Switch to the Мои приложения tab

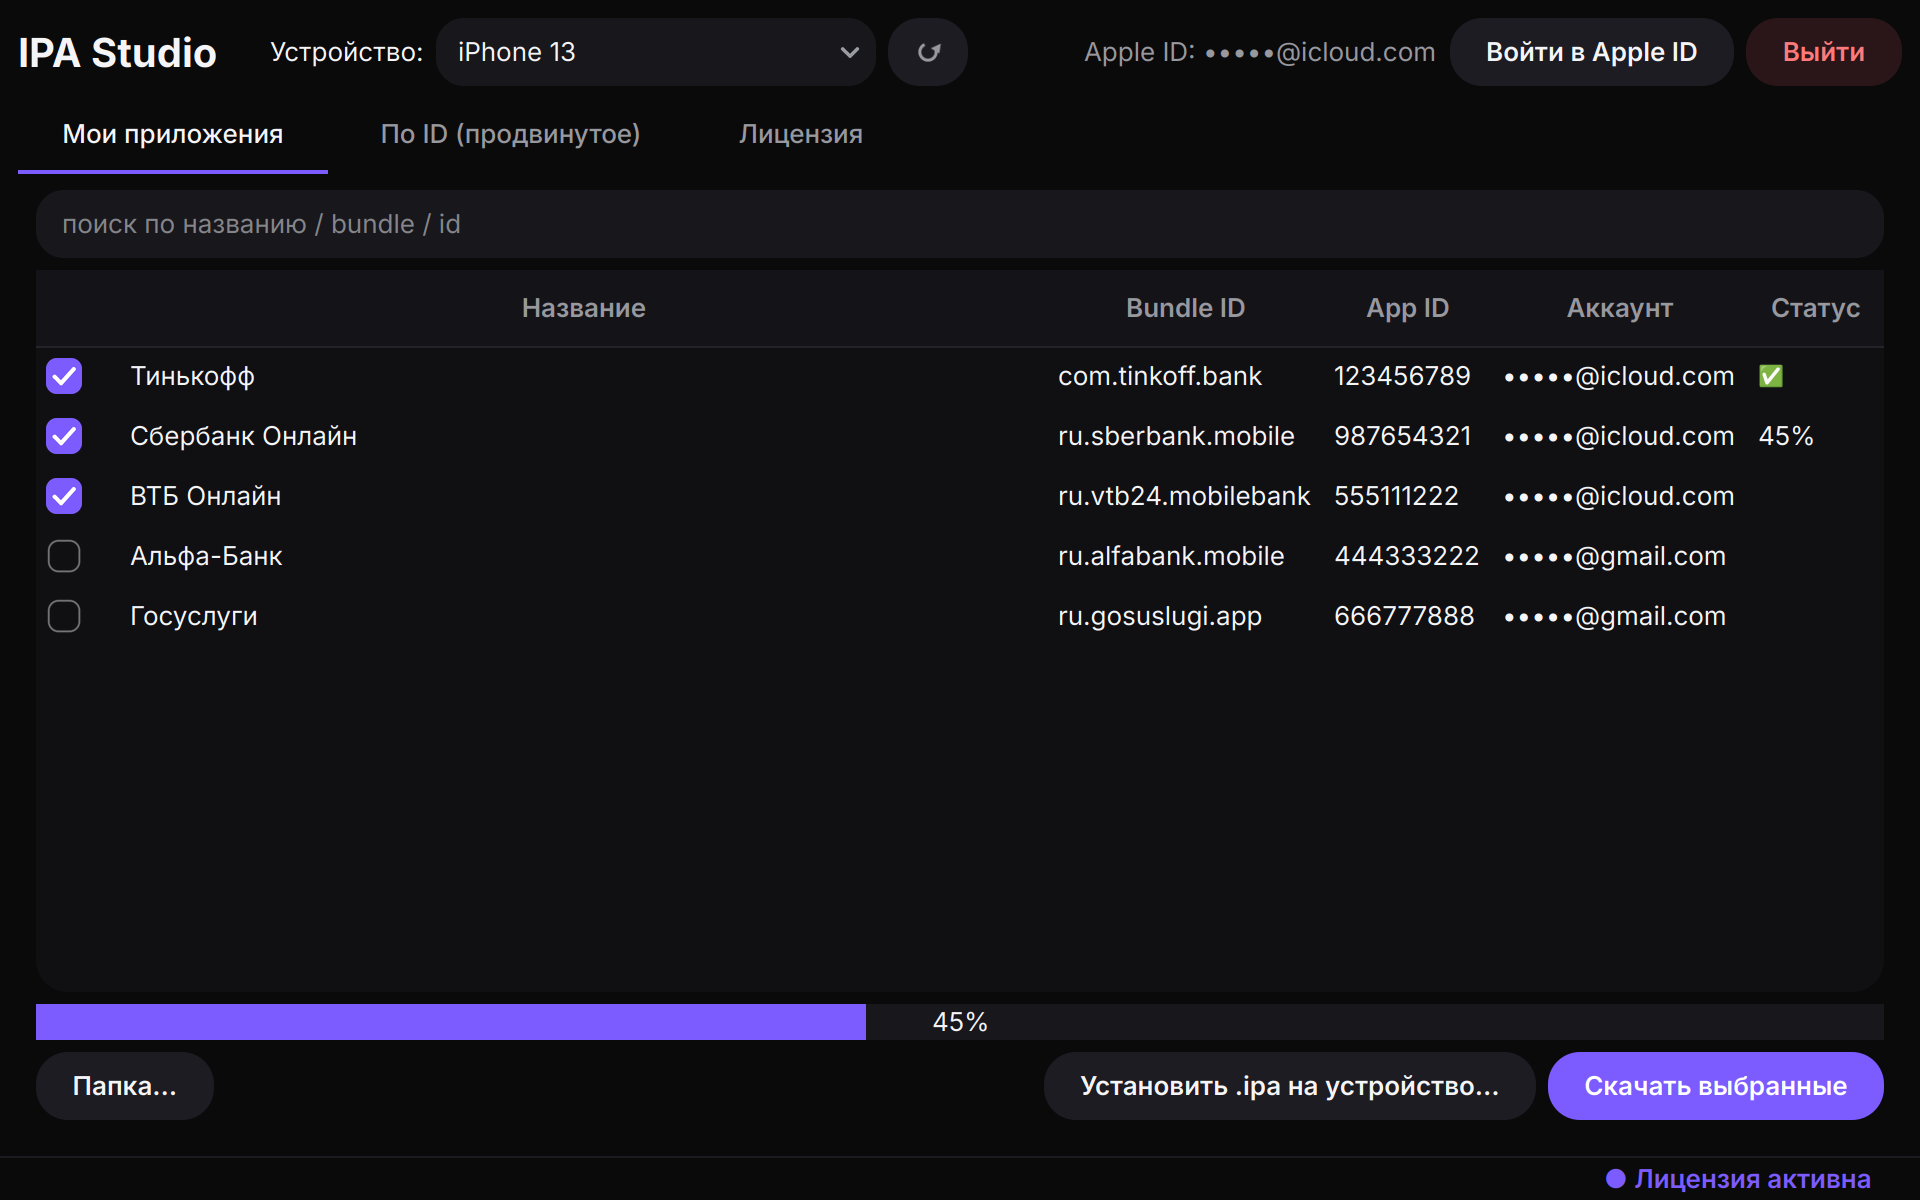pos(173,134)
